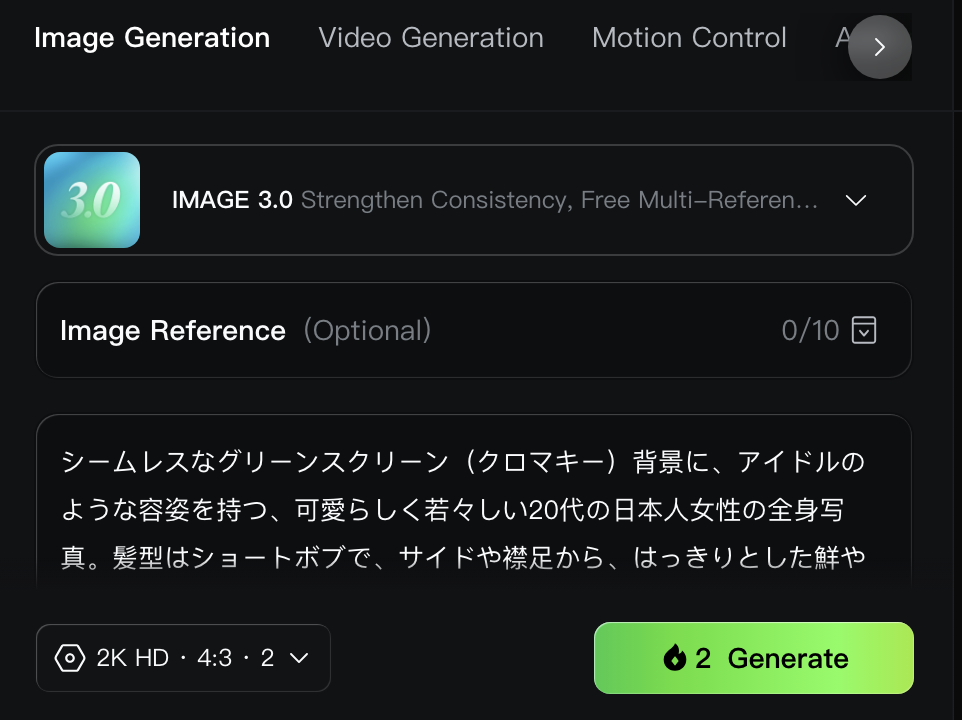This screenshot has width=962, height=720.
Task: Click the 0/10 reference image counter
Action: pos(810,331)
